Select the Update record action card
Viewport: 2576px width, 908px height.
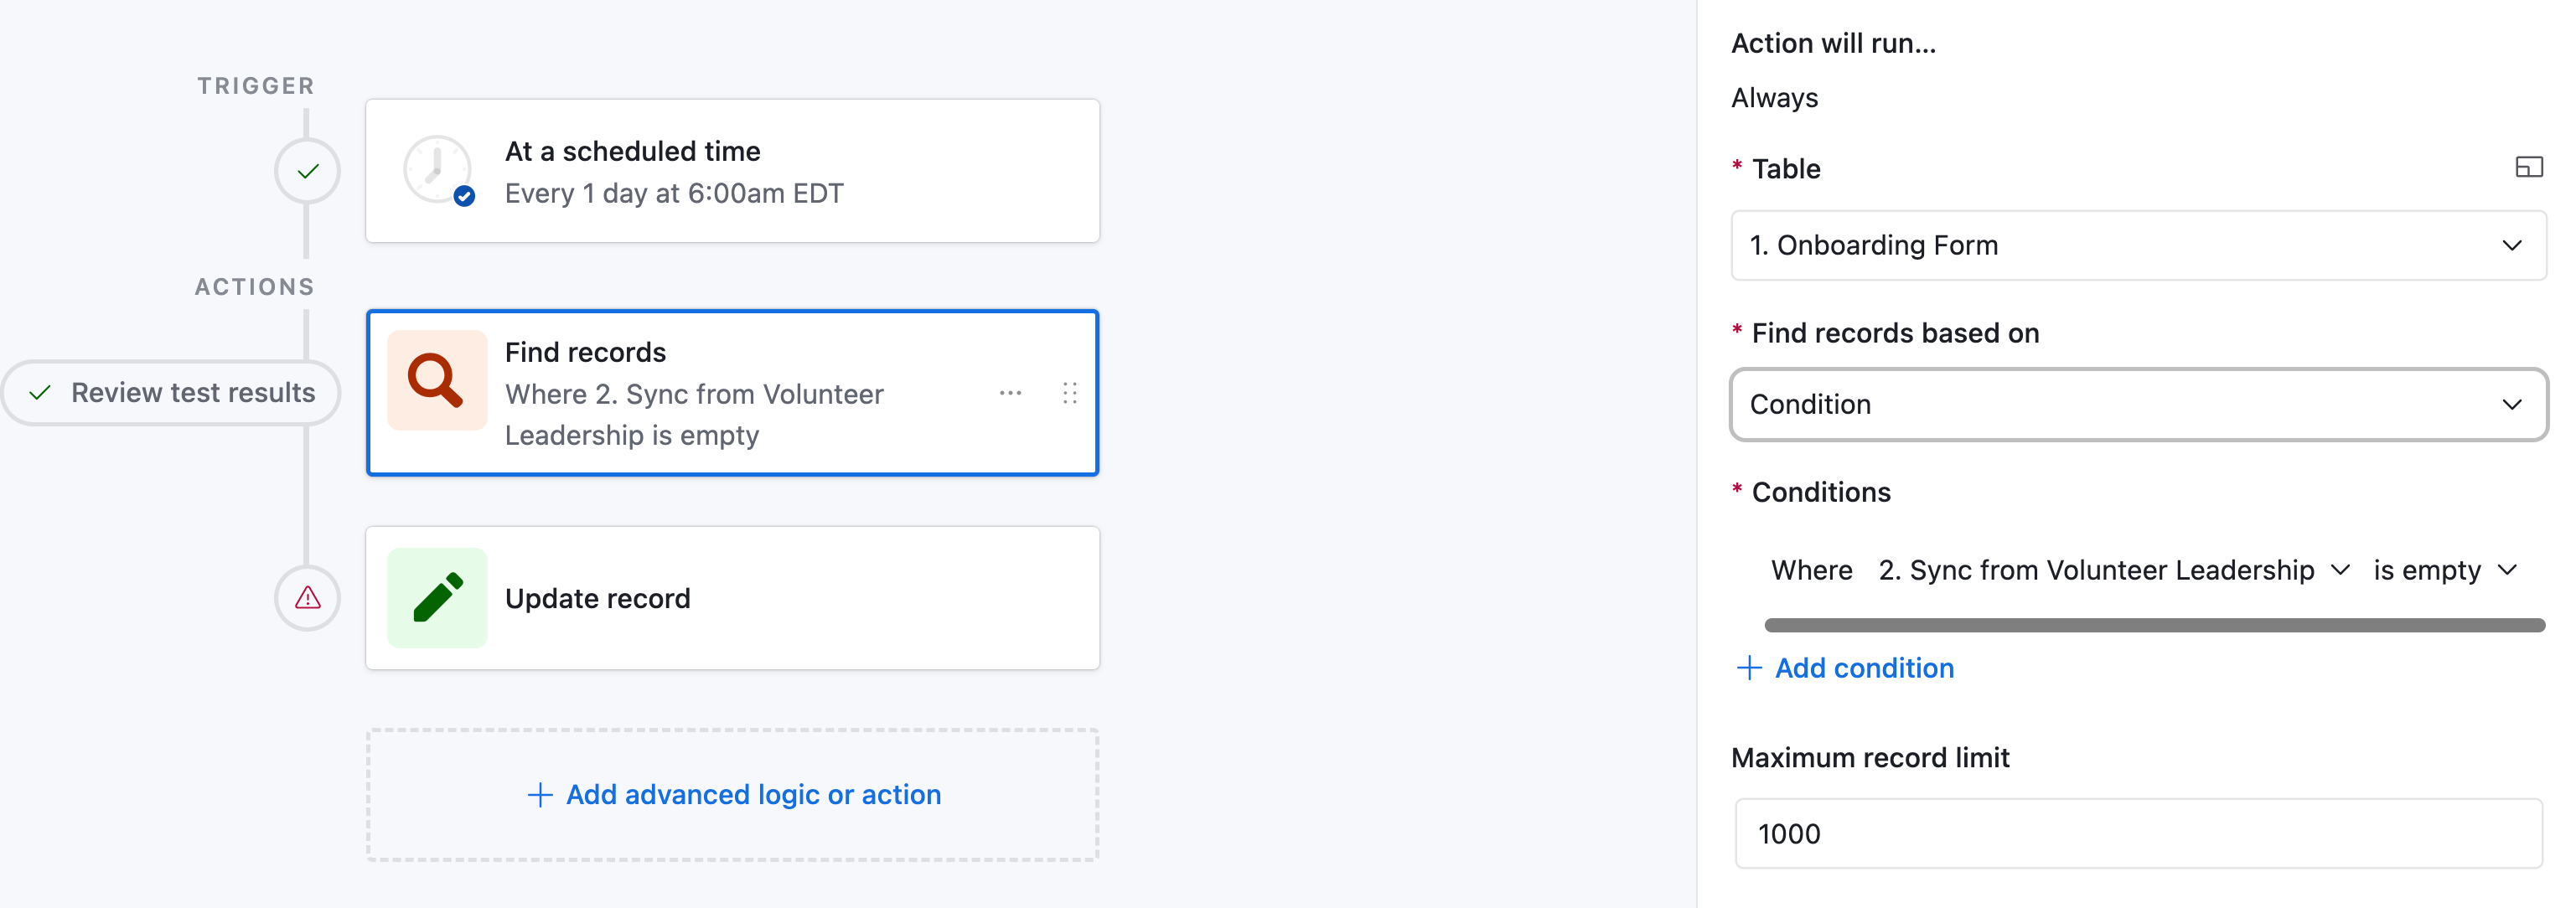pos(732,598)
